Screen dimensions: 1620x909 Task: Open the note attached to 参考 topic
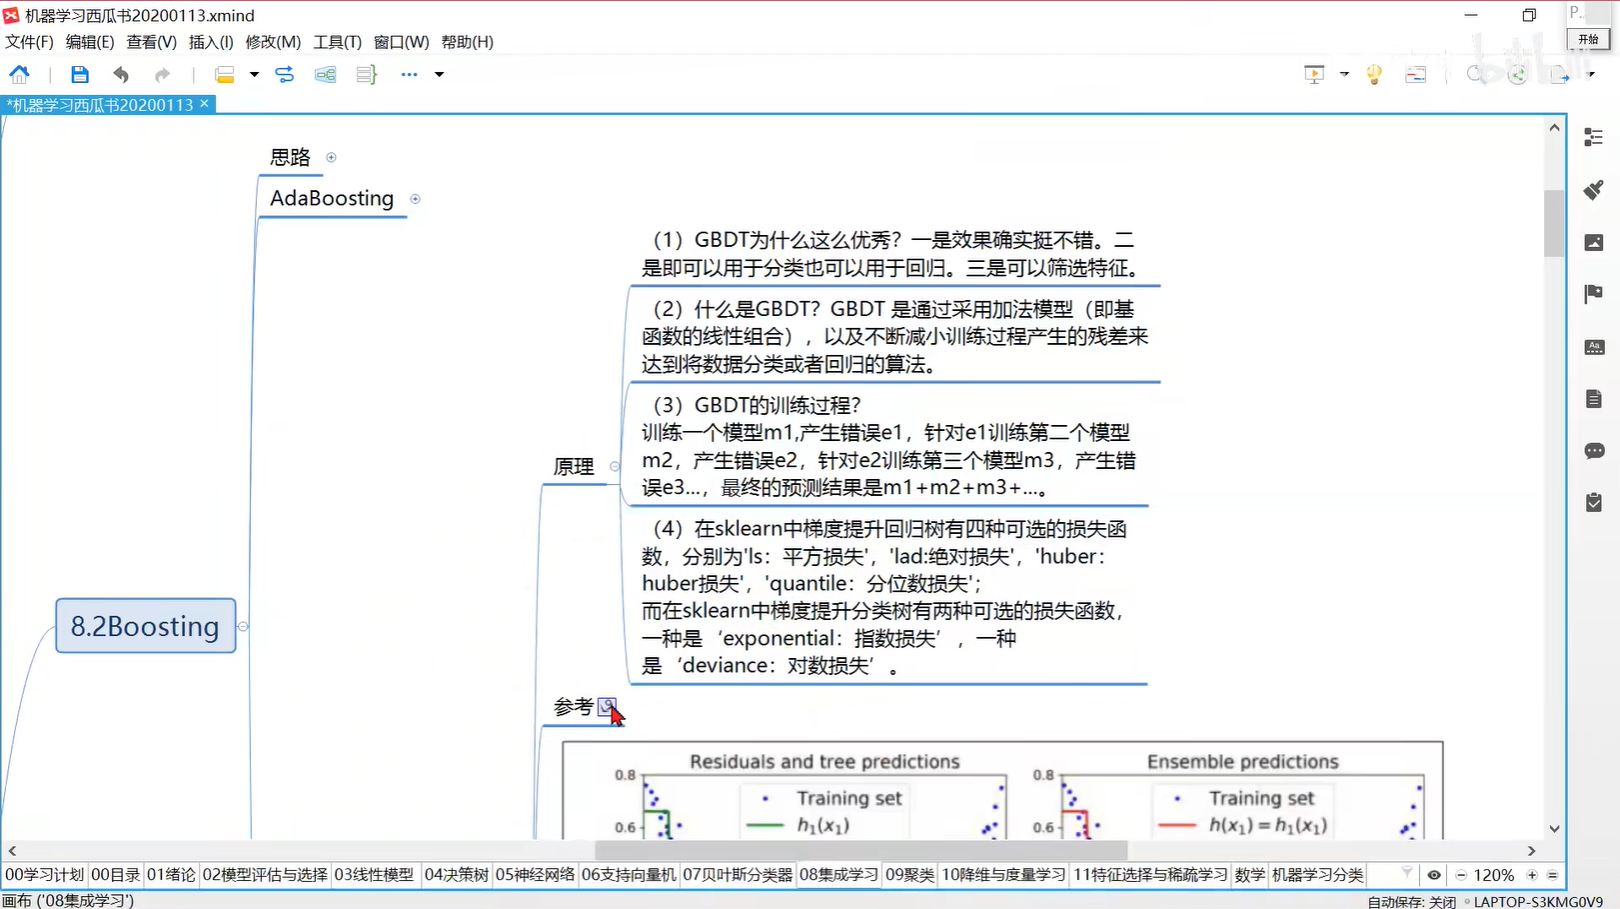coord(606,707)
